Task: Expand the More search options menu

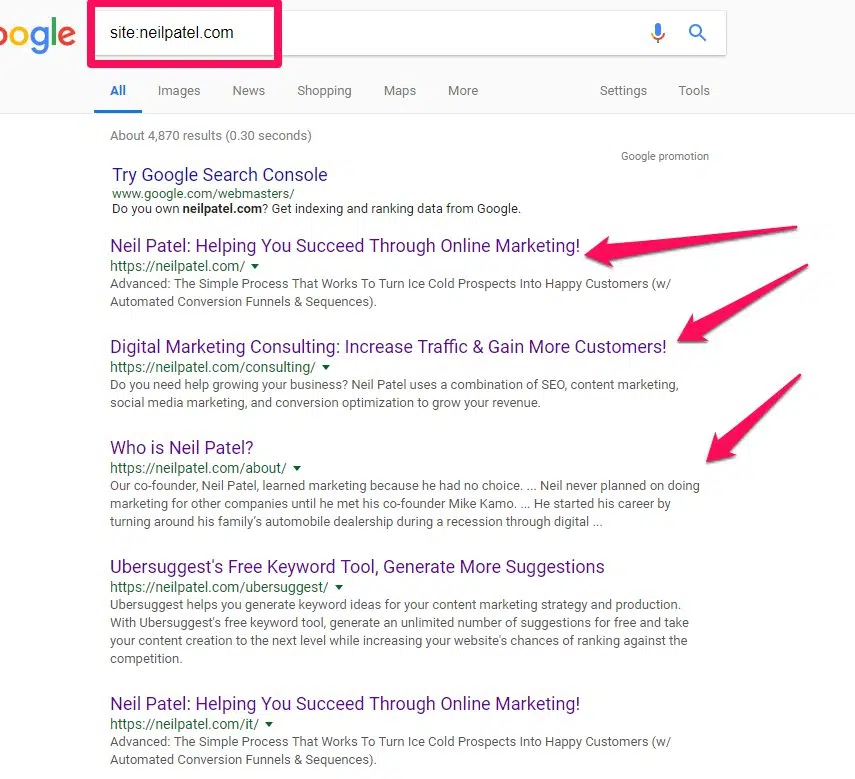Action: pos(463,90)
